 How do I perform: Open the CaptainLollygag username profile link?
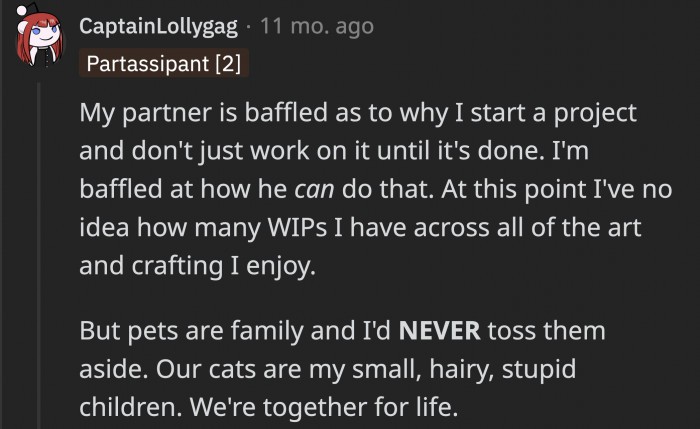(163, 26)
